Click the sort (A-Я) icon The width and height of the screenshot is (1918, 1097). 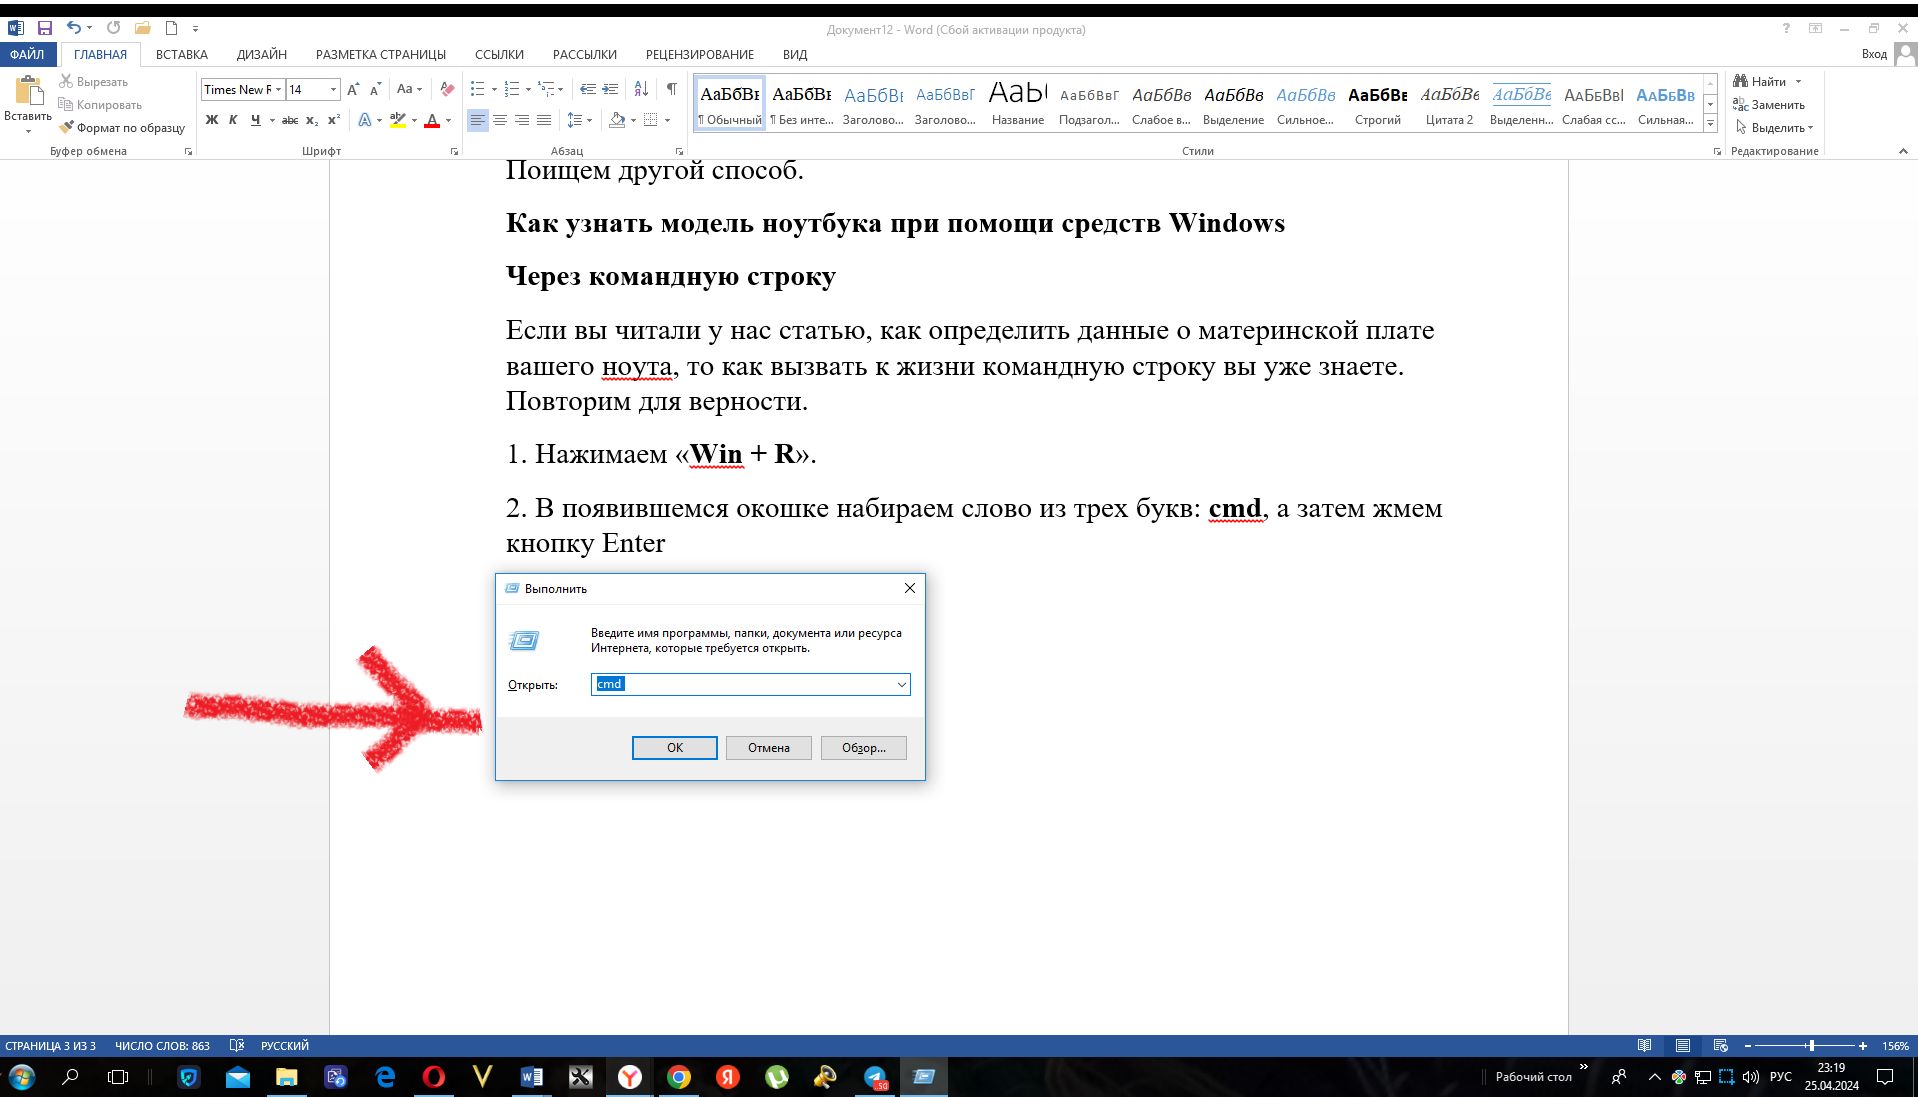[641, 89]
